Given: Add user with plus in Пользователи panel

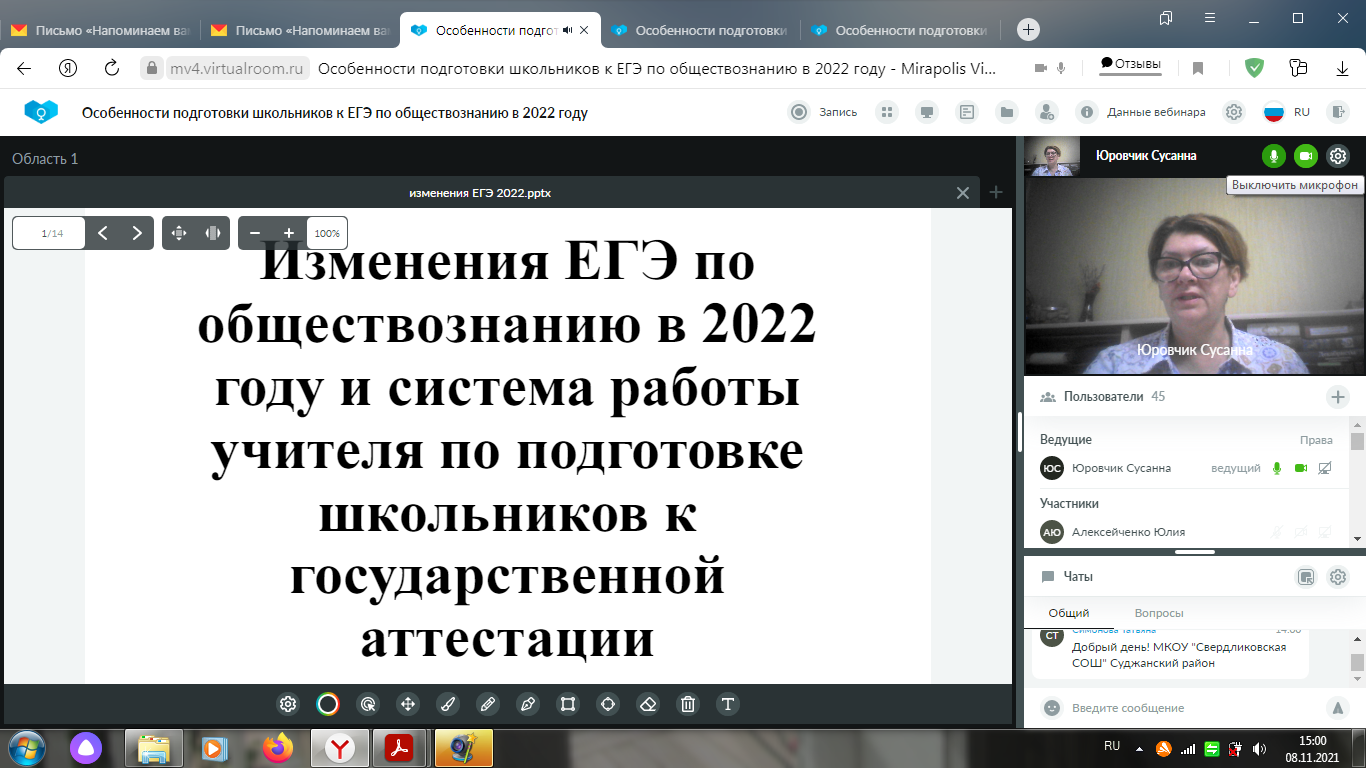Looking at the screenshot, I should pyautogui.click(x=1338, y=397).
